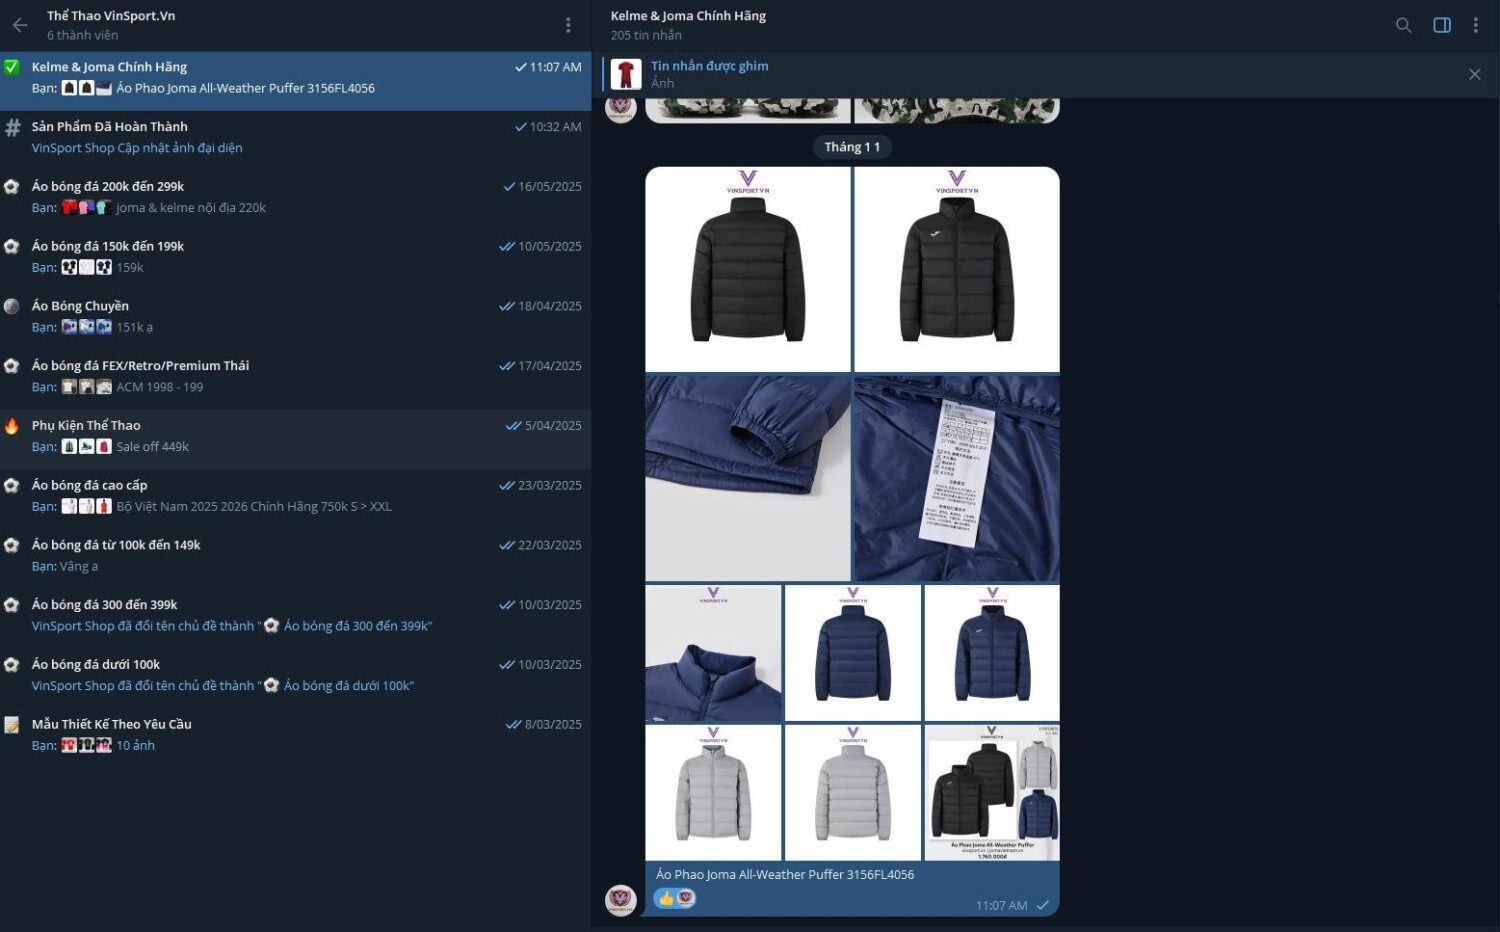
Task: Click the Tháng 11 date badge
Action: click(x=852, y=147)
